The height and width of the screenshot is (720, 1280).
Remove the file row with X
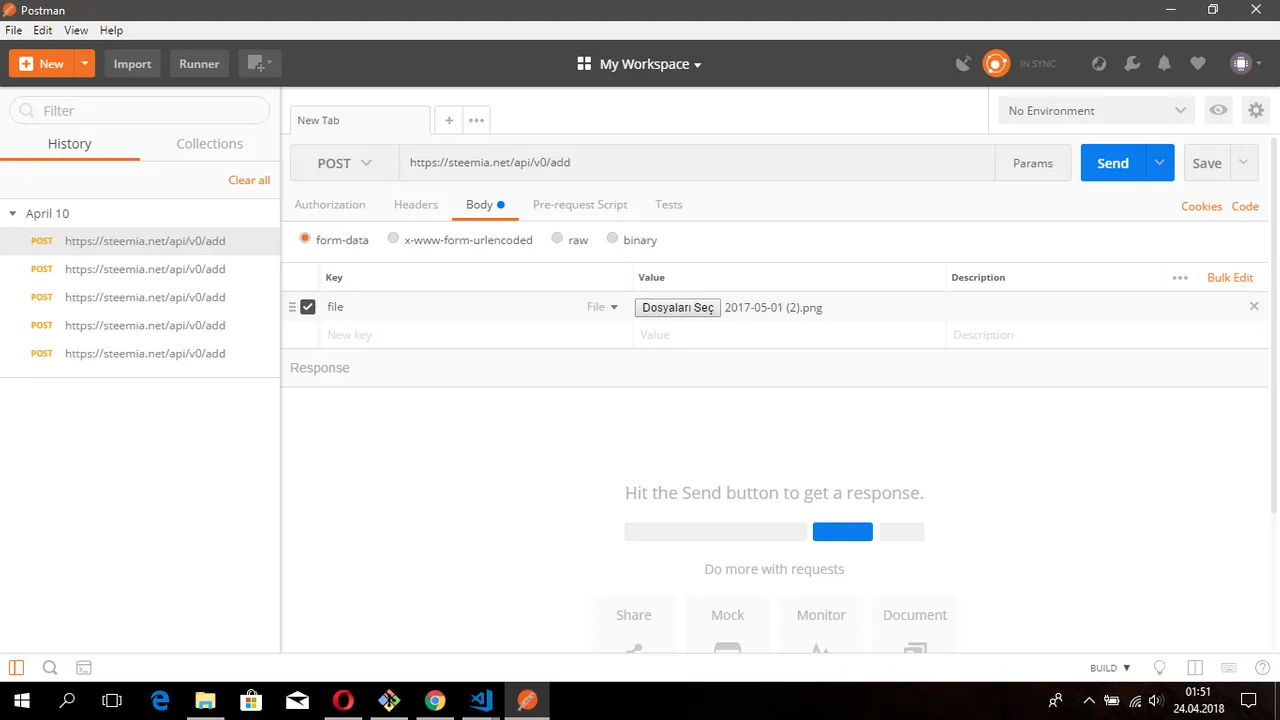coord(1254,306)
